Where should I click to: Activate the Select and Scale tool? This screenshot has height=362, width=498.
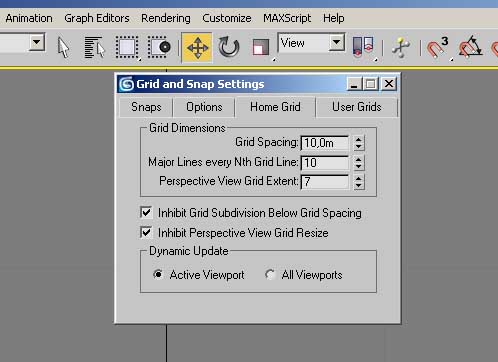261,48
